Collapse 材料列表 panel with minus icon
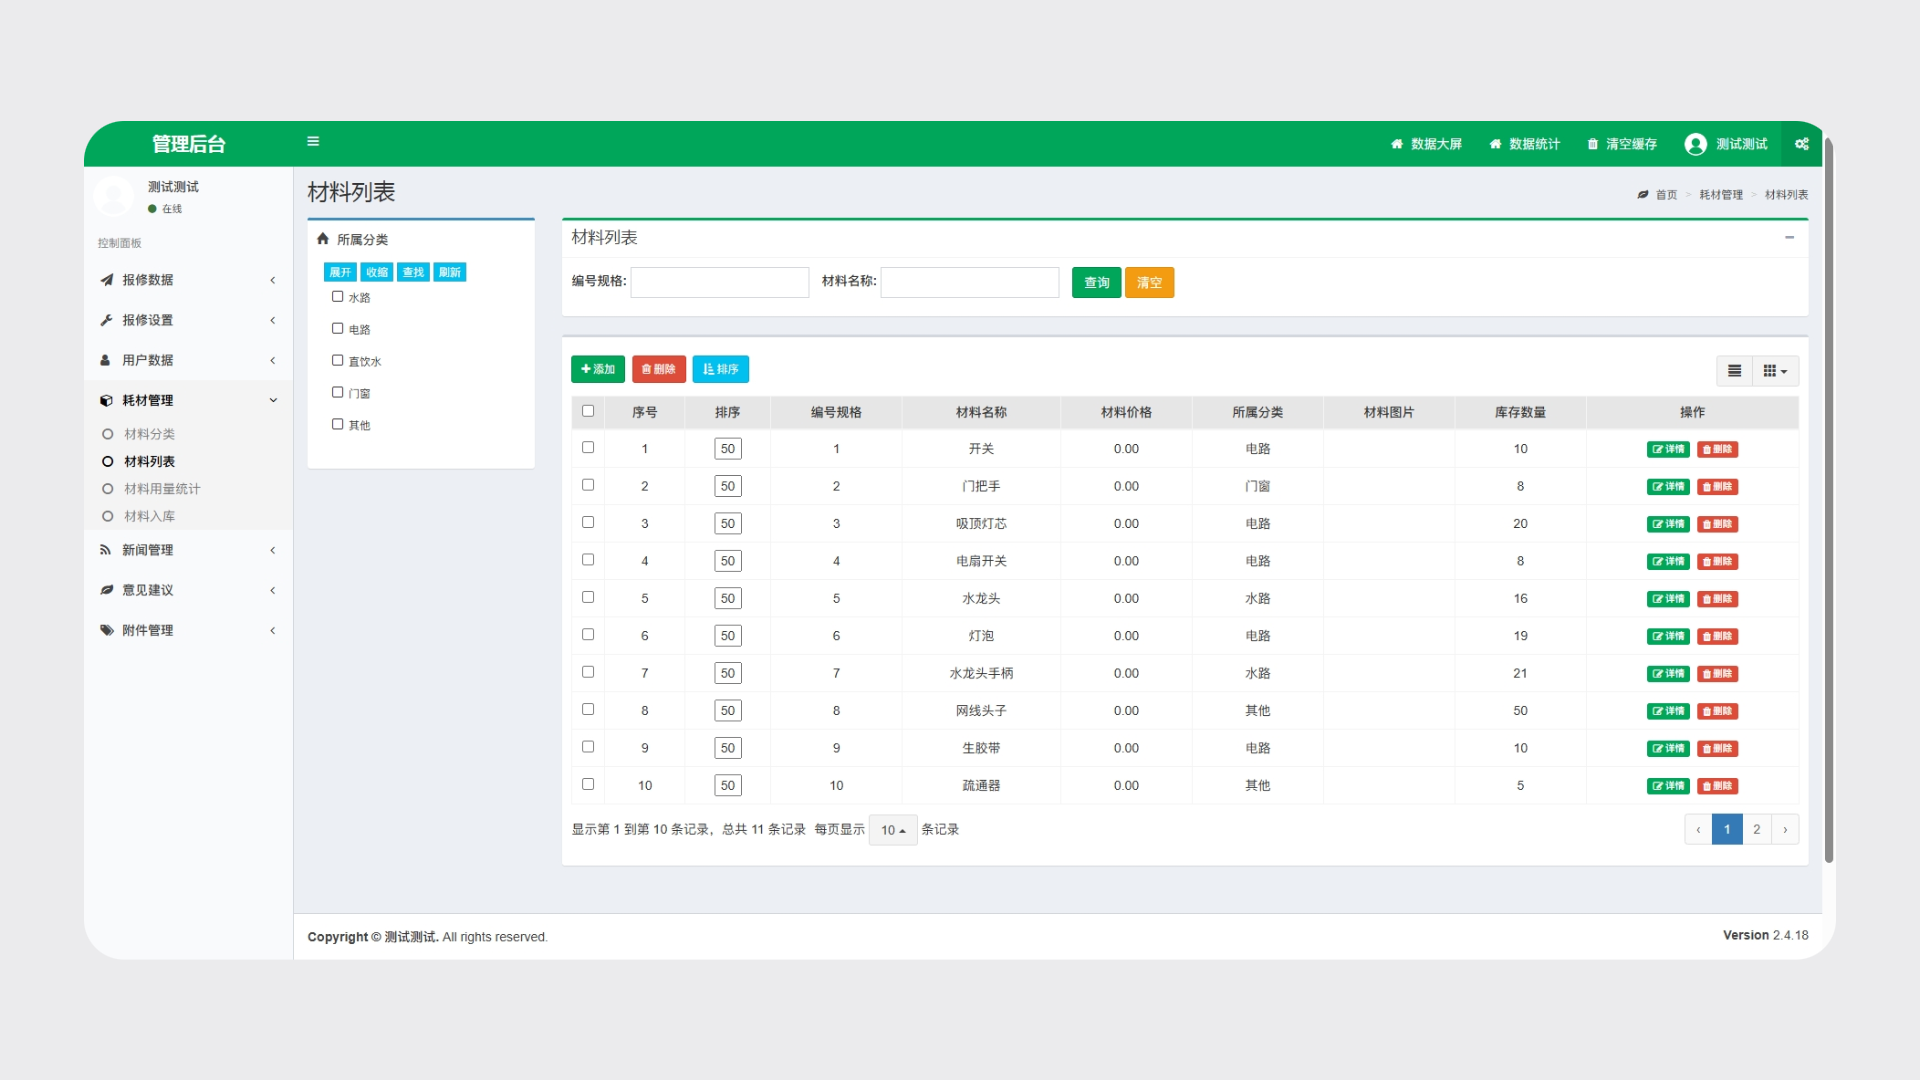Viewport: 1920px width, 1080px height. [1789, 237]
